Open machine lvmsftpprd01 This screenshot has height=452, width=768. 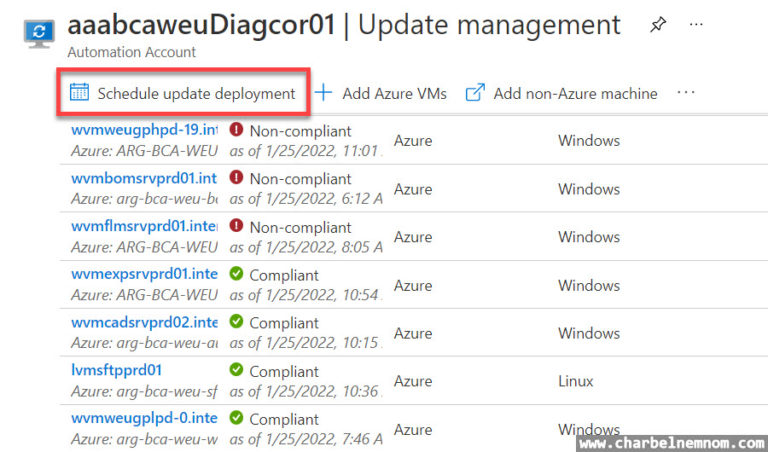pyautogui.click(x=116, y=370)
